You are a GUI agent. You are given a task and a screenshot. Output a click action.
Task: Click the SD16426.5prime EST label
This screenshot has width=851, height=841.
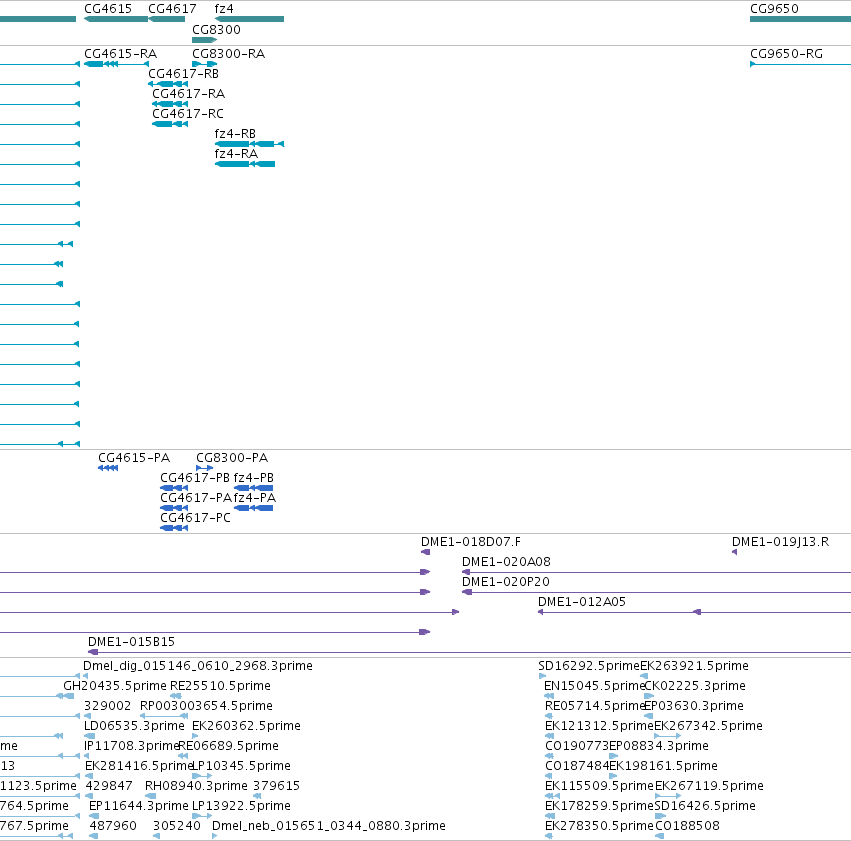coord(705,807)
